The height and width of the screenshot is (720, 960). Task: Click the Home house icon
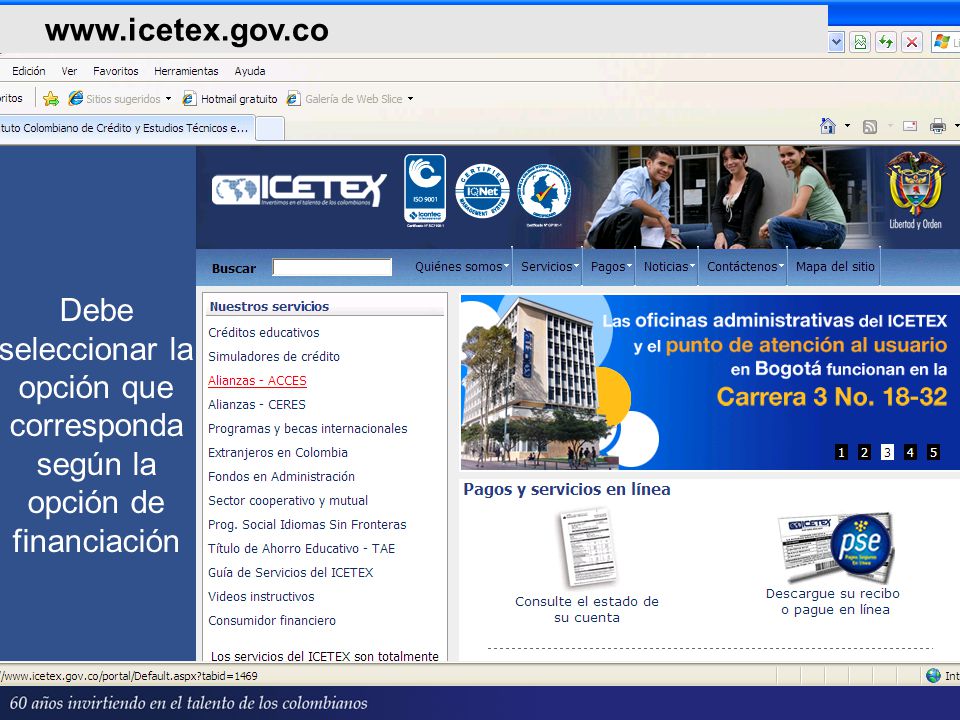pyautogui.click(x=828, y=126)
